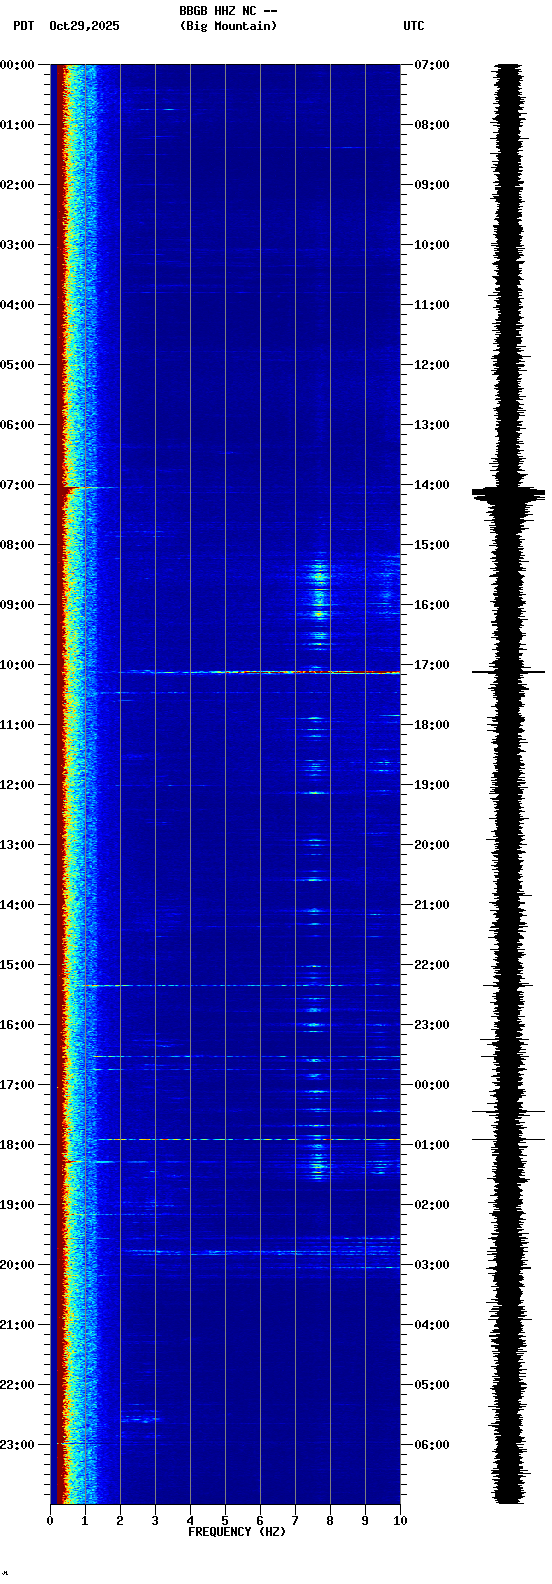Click the 5 Hz frequency tick label
The image size is (552, 1584).
coord(225,1521)
